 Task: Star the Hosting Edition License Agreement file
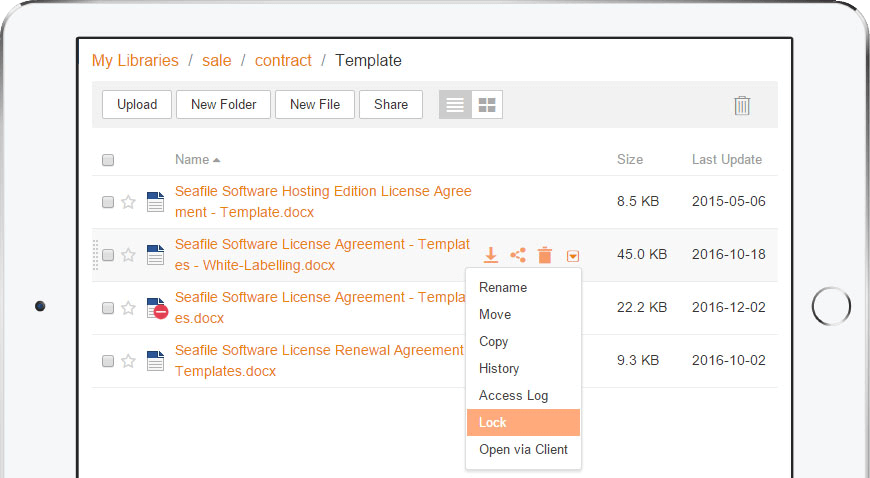tap(128, 202)
